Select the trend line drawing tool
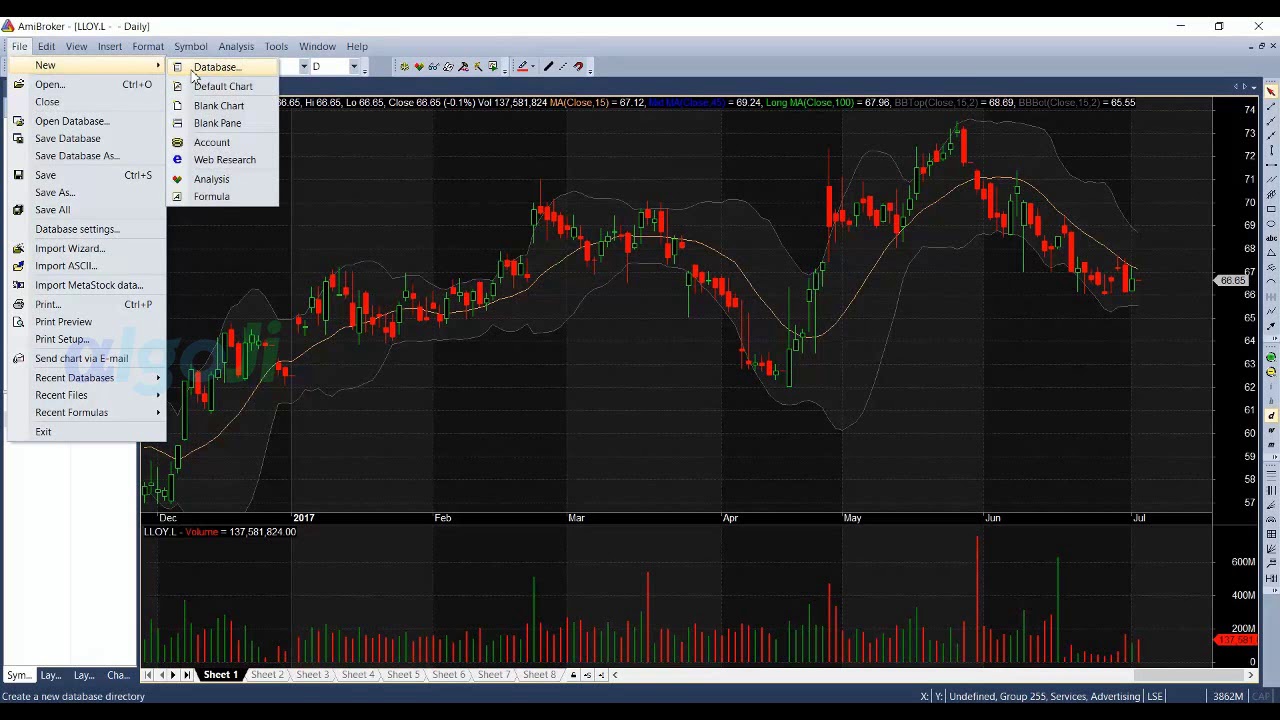Screen dimensions: 1280x720 (1271, 106)
